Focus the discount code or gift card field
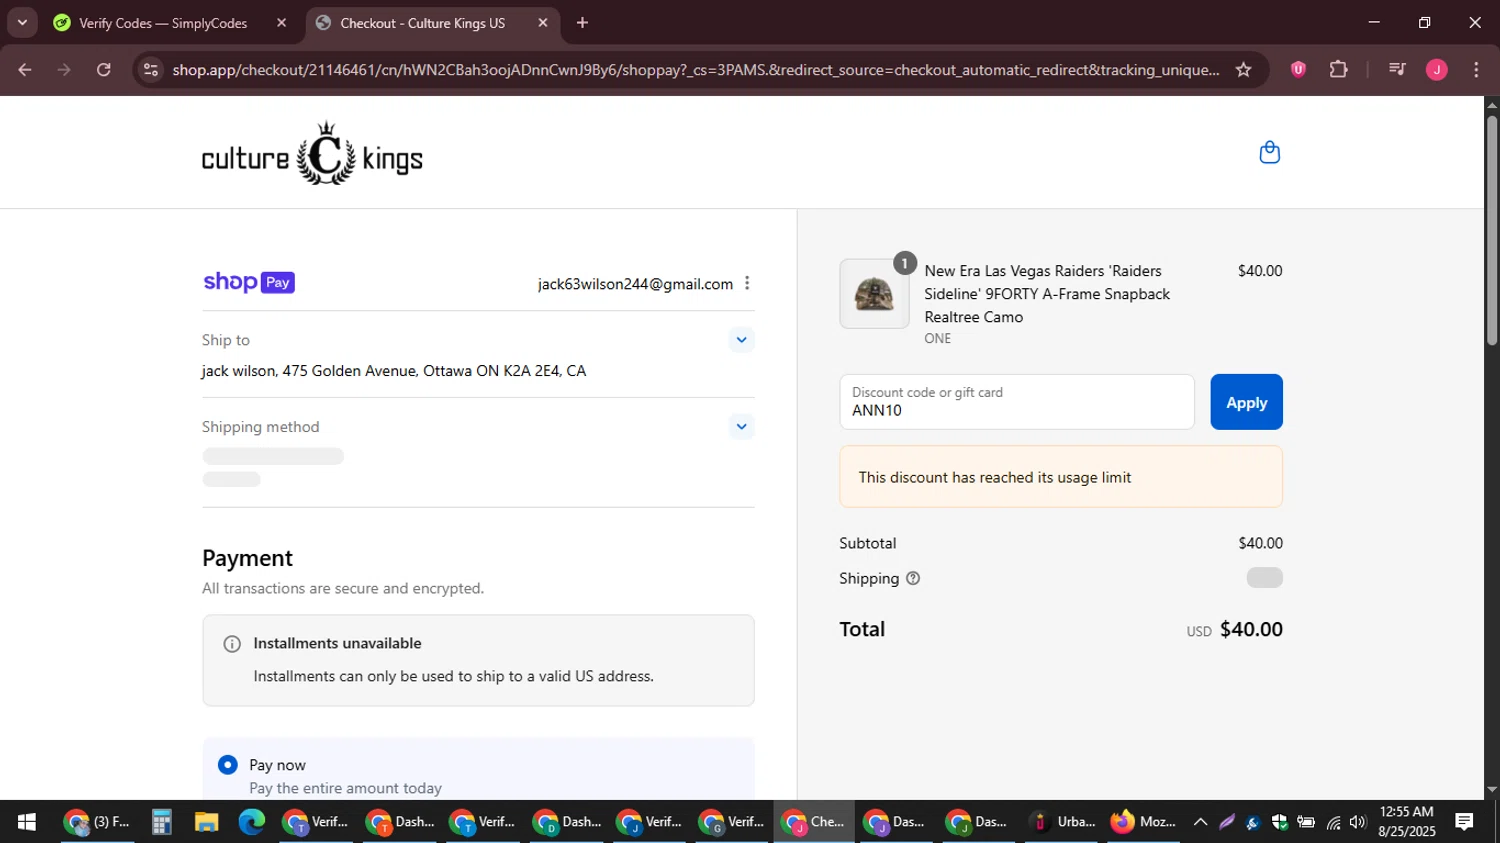The image size is (1500, 843). pyautogui.click(x=1017, y=402)
